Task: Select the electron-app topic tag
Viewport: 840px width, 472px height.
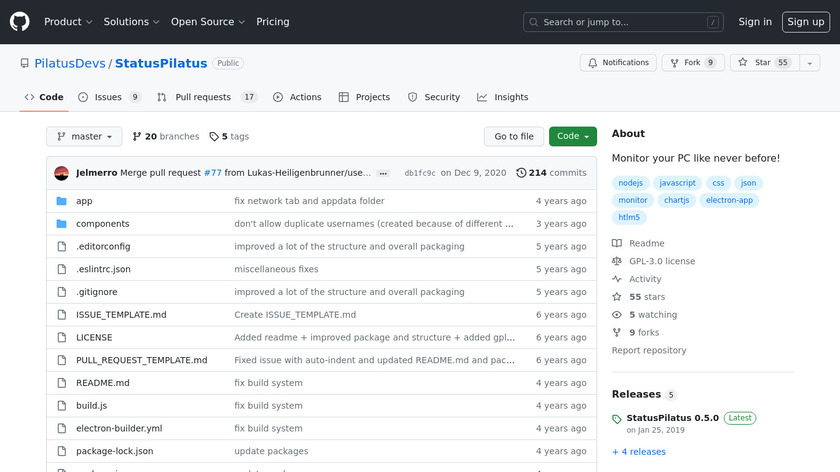Action: 731,200
